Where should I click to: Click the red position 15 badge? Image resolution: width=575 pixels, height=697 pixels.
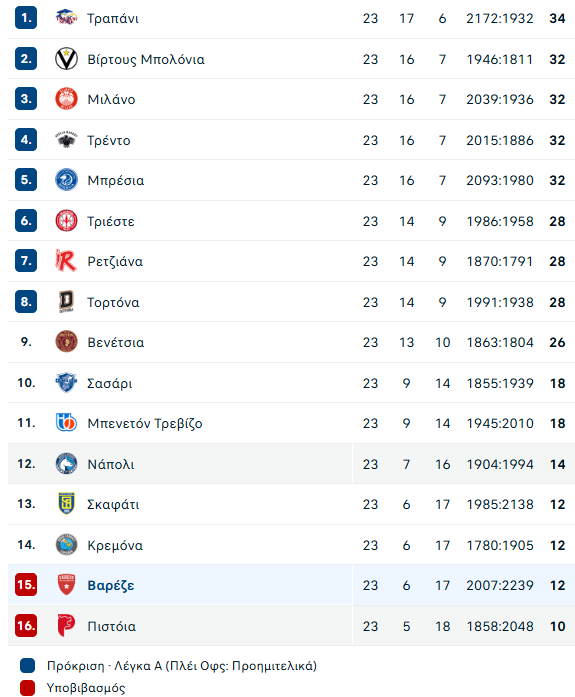click(x=26, y=585)
